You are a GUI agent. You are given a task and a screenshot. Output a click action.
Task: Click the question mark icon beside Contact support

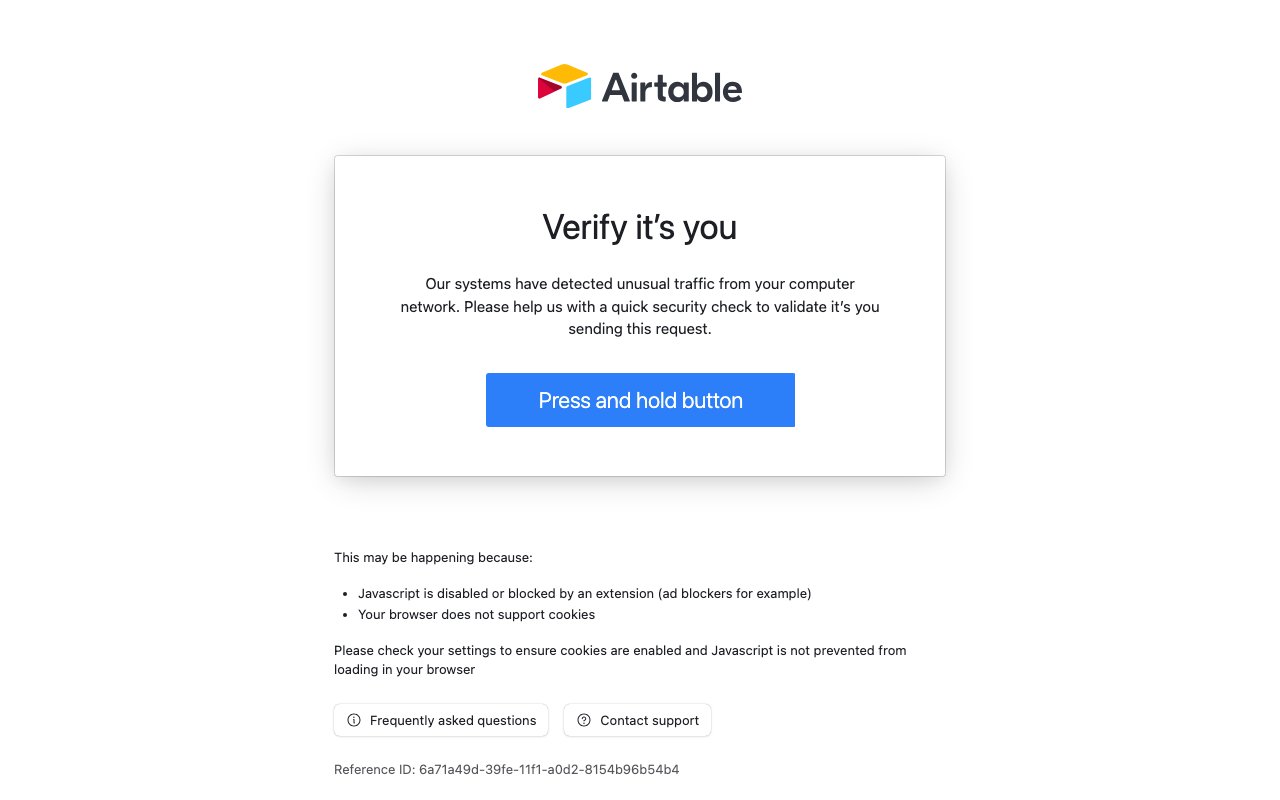[584, 720]
